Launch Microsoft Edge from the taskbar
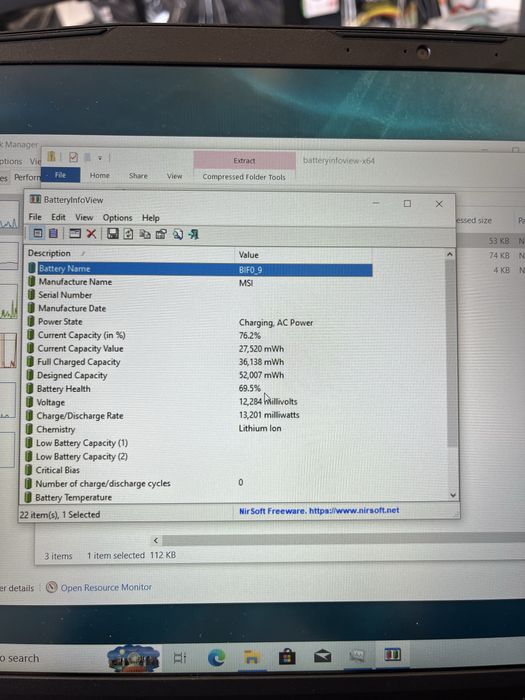 click(x=217, y=658)
